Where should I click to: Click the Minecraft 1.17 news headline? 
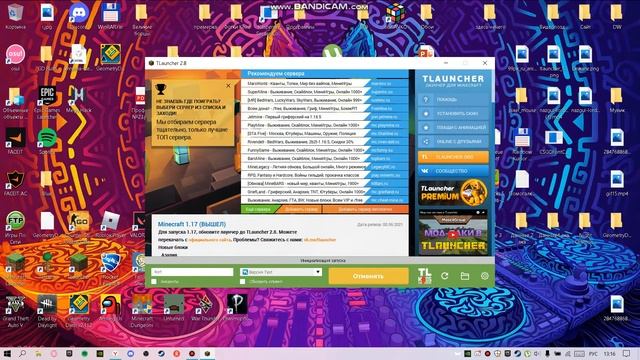(x=191, y=224)
